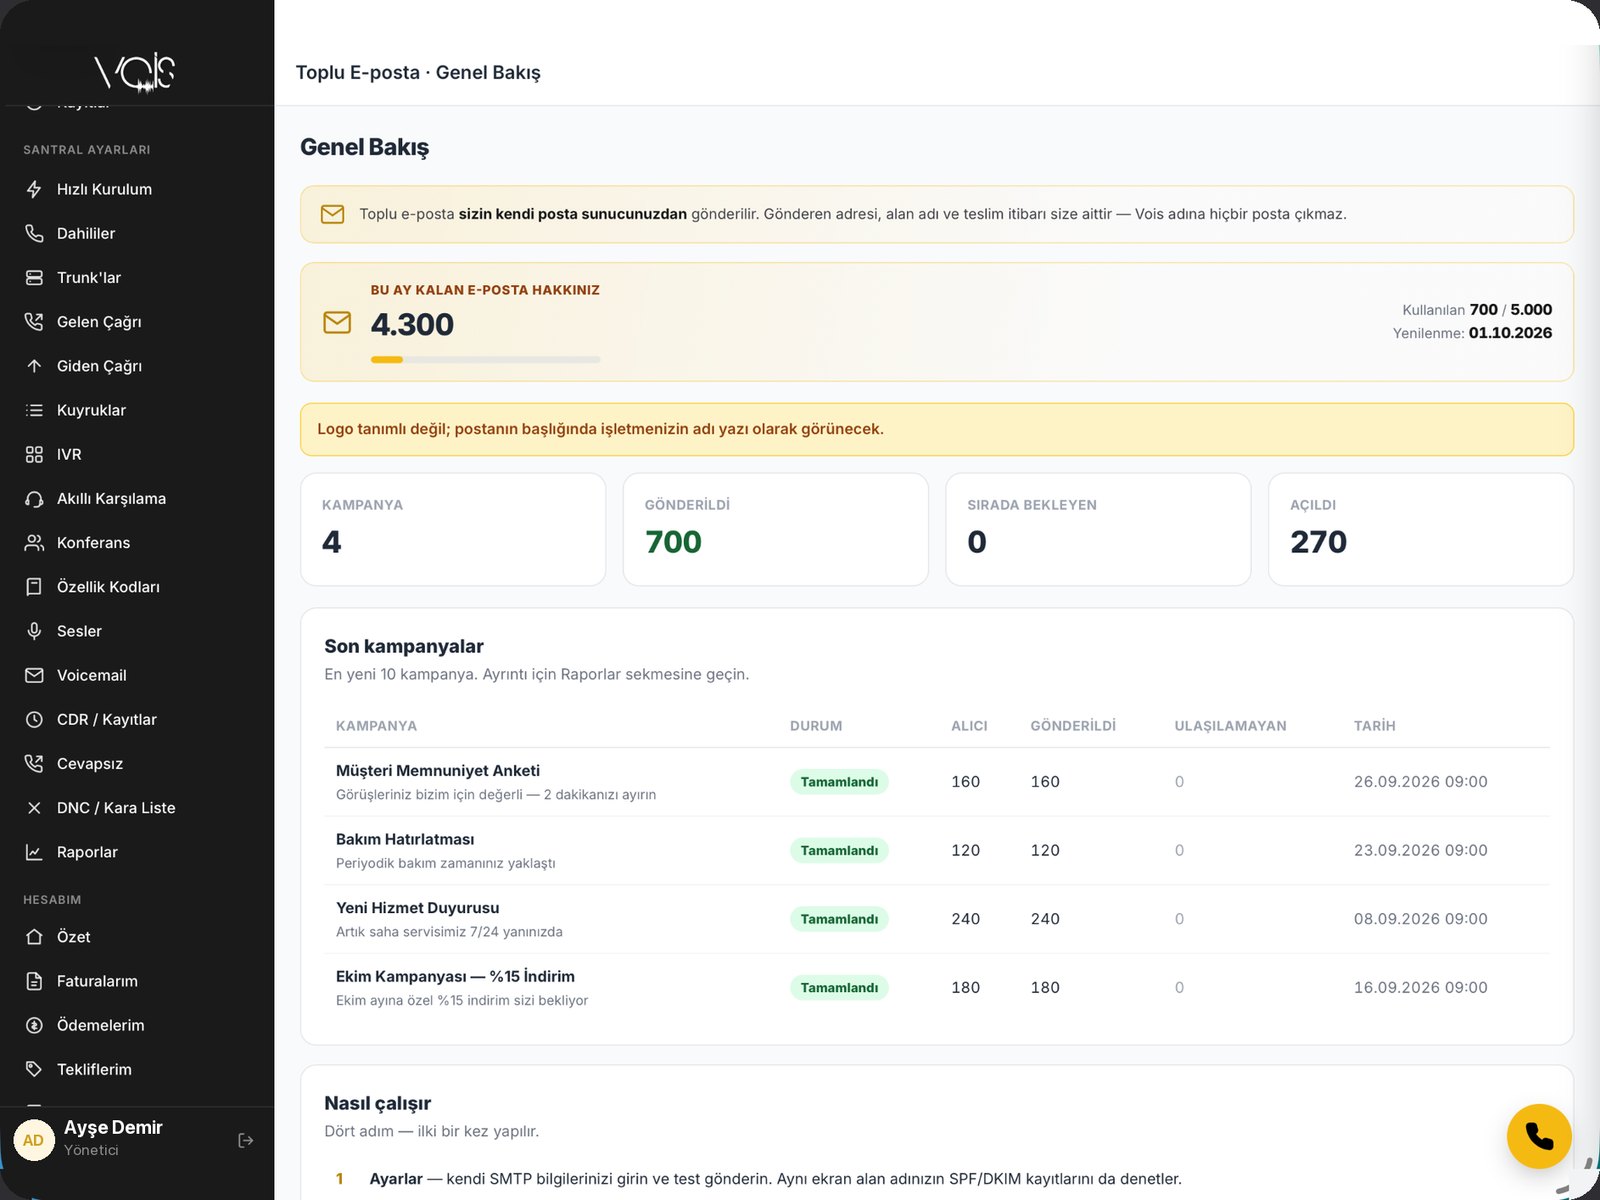
Task: Click the IVR grid icon
Action: (34, 454)
